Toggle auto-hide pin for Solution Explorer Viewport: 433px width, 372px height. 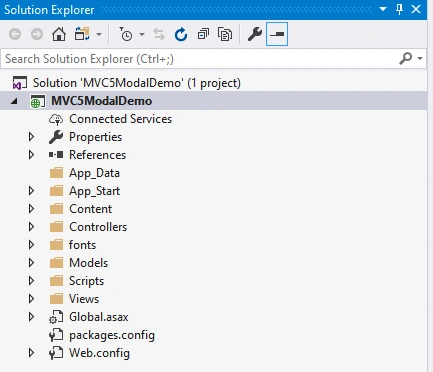[399, 9]
